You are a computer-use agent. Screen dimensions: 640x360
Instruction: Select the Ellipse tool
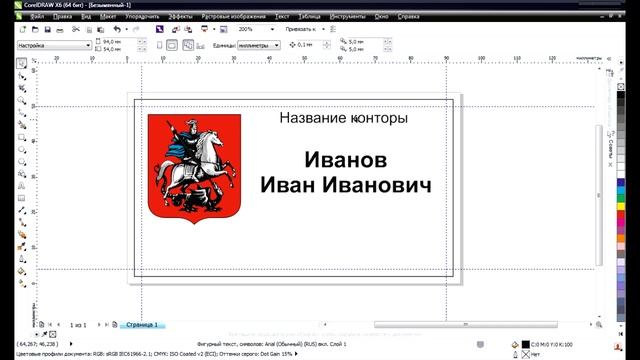point(22,149)
